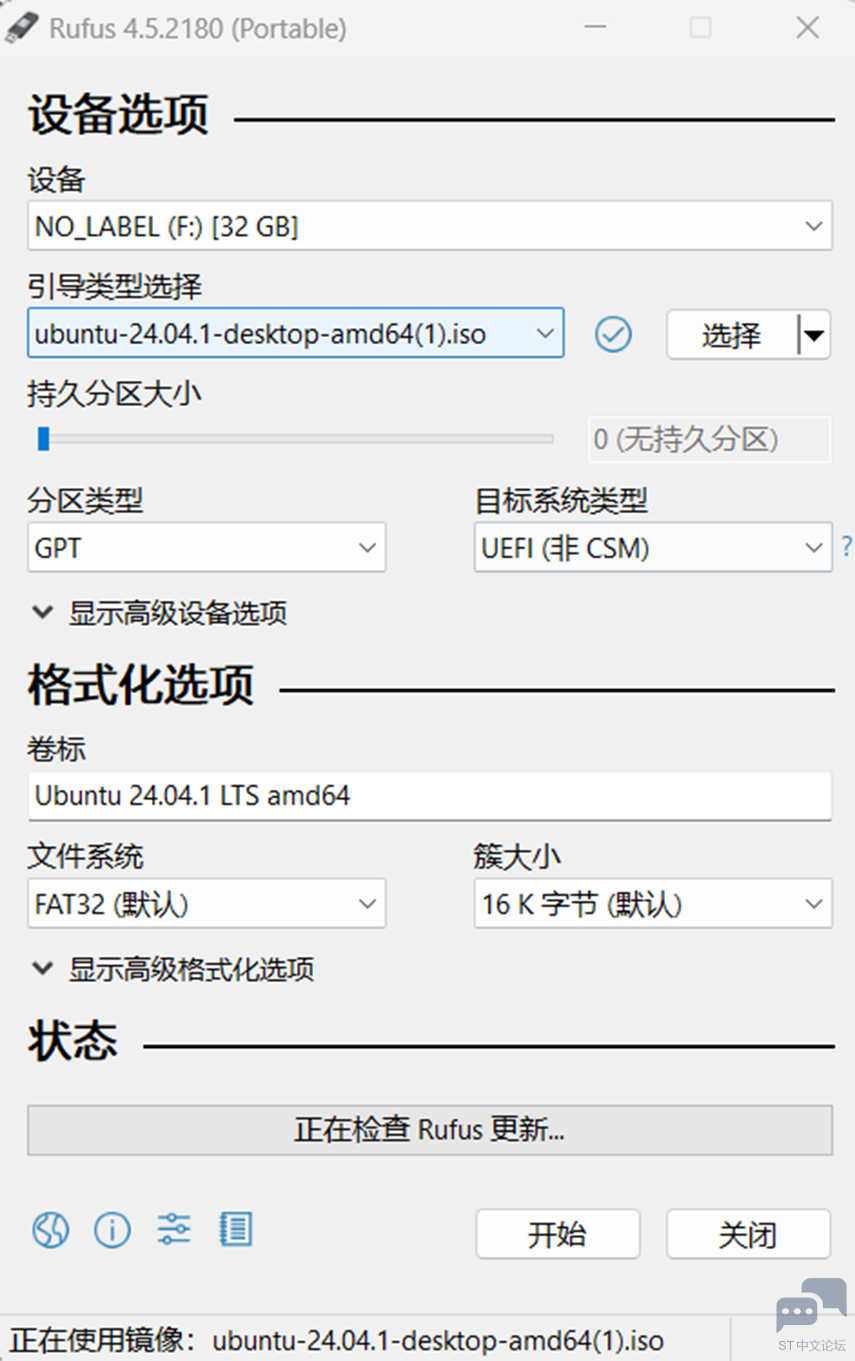Open the 文件系统 FAT32 dropdown

(x=206, y=904)
